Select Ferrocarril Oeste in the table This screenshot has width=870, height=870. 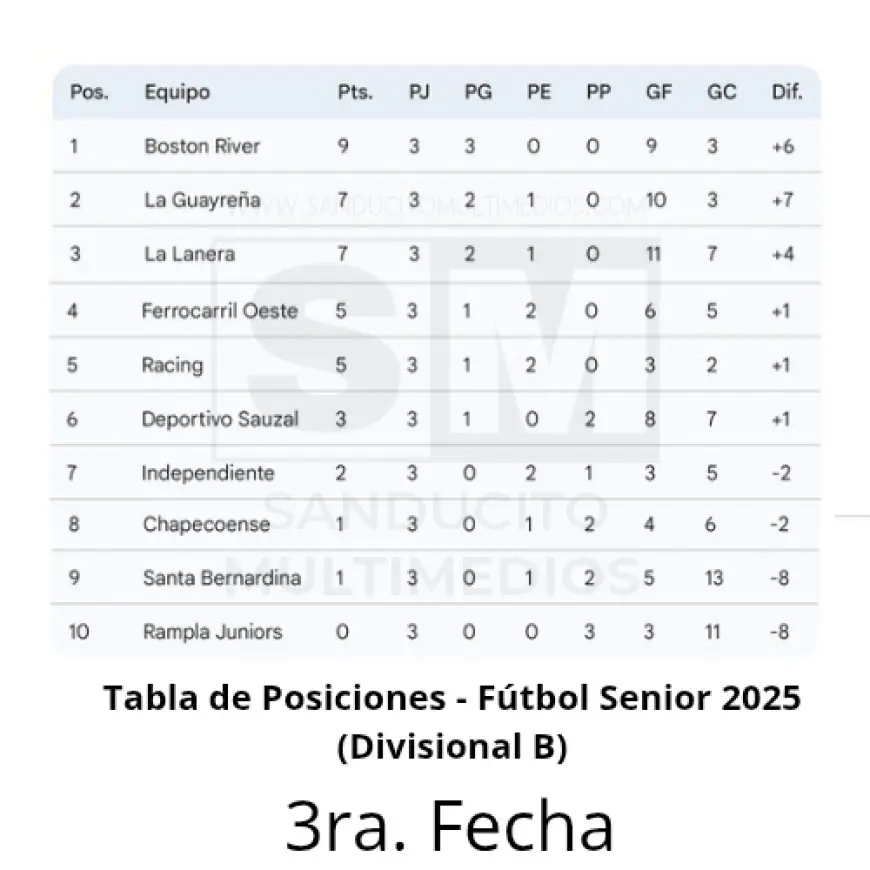tap(220, 311)
